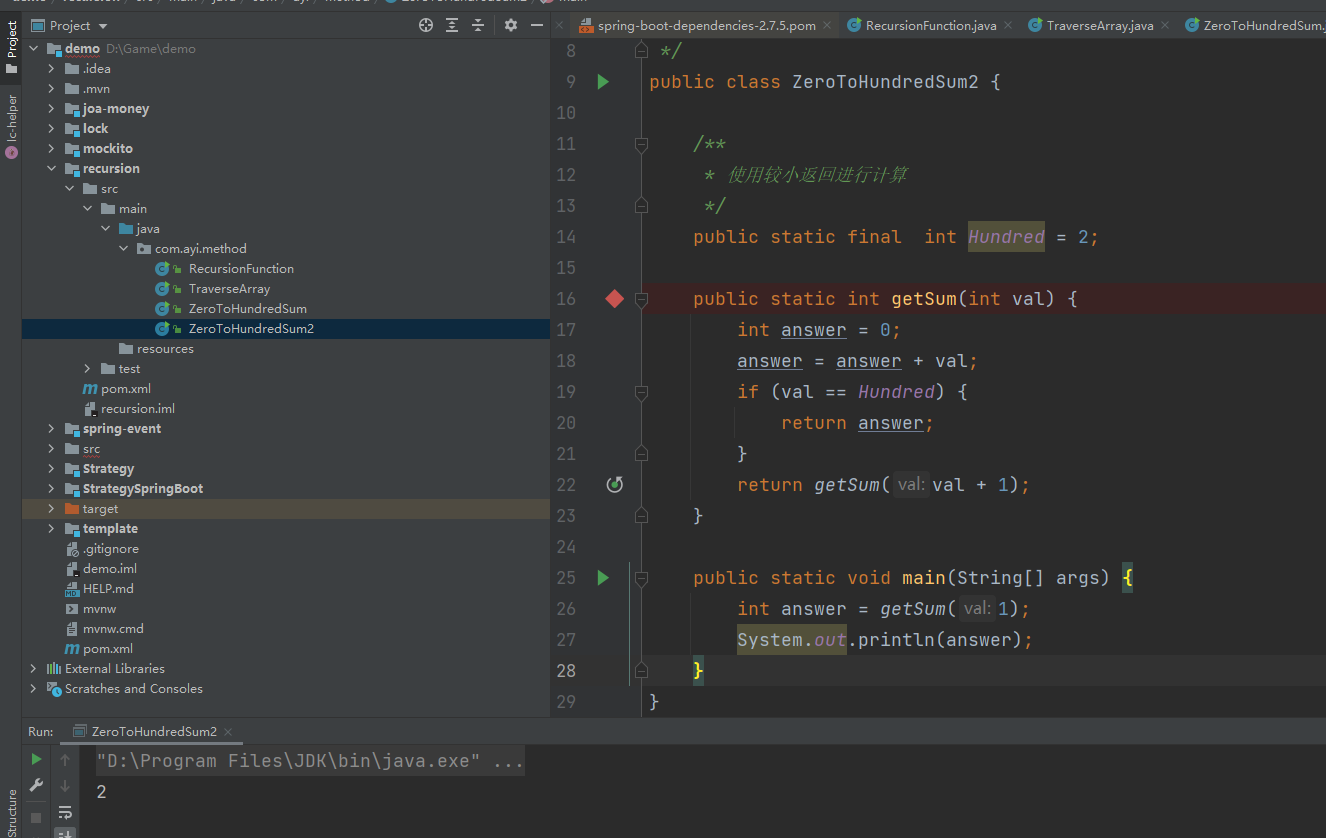Screen dimensions: 1326x838
Task: Fold the getSum method at line 16
Action: (641, 299)
